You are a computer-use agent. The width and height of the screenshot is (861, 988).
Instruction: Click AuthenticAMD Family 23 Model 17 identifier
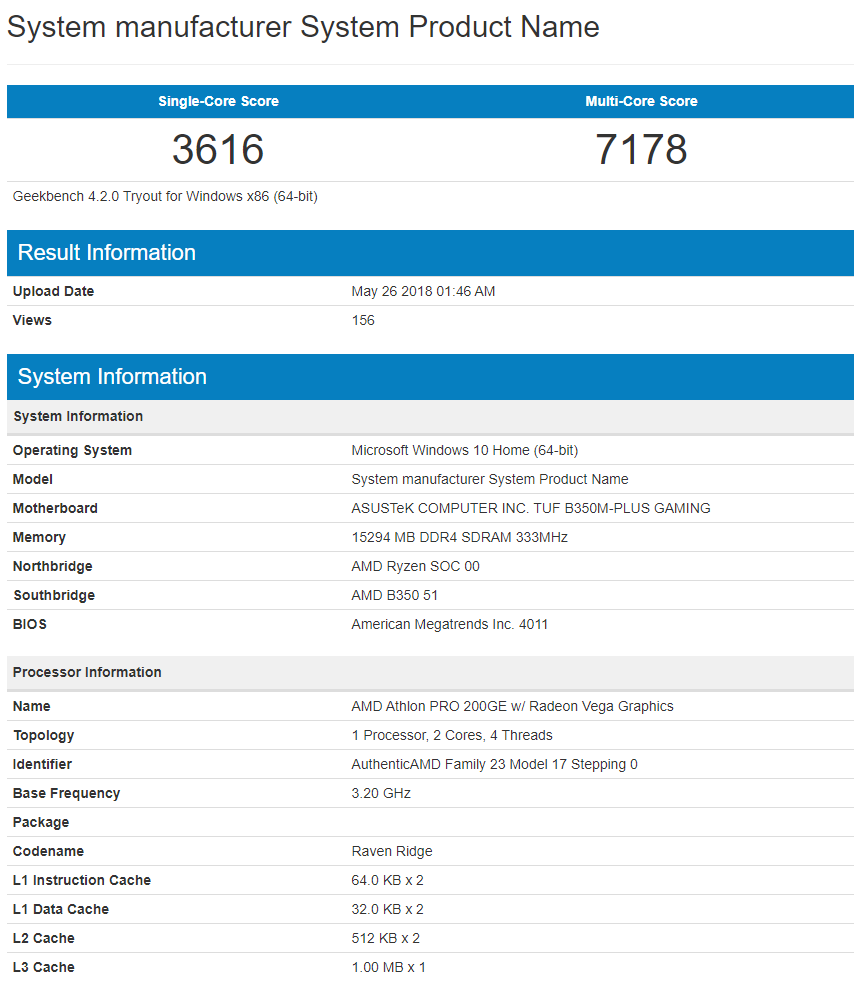495,764
